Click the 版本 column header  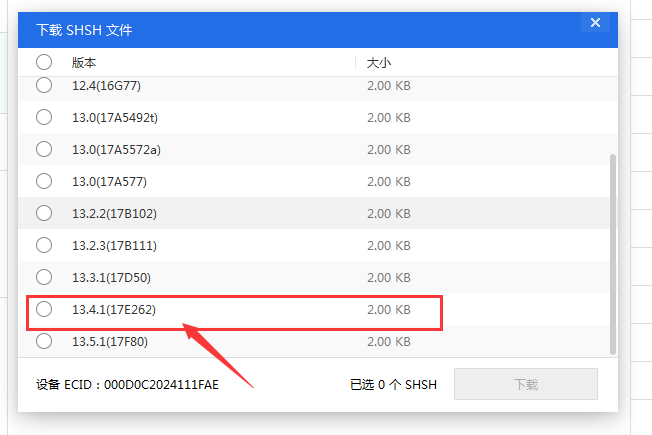[x=84, y=62]
